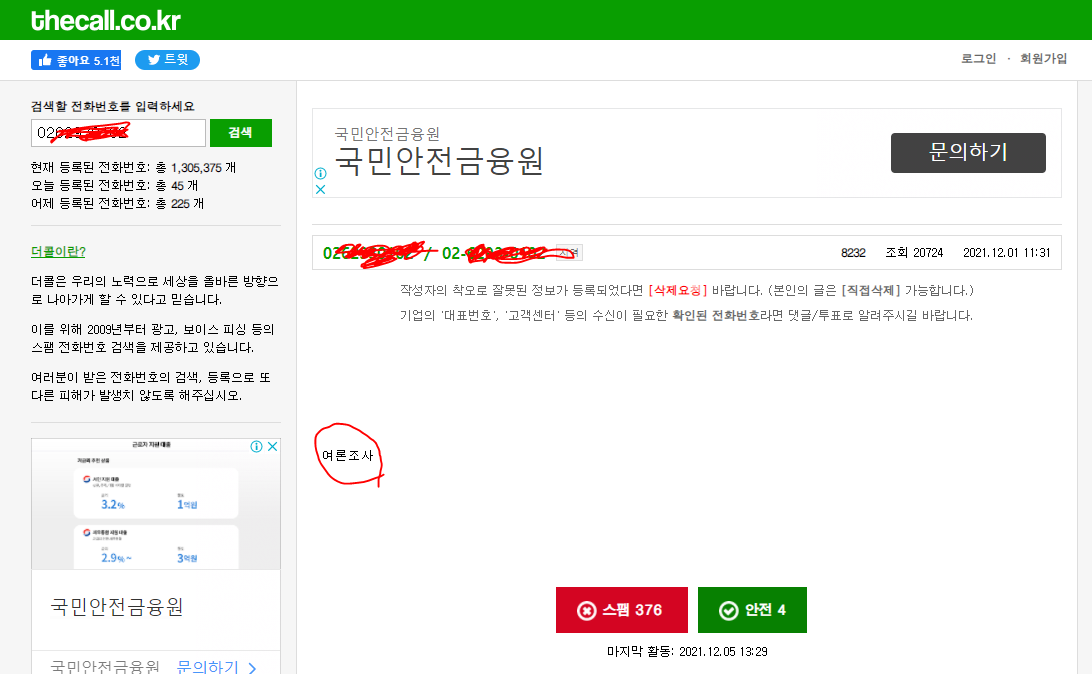Viewport: 1092px width, 674px height.
Task: Vote with the red 스팸 376 button
Action: [622, 610]
